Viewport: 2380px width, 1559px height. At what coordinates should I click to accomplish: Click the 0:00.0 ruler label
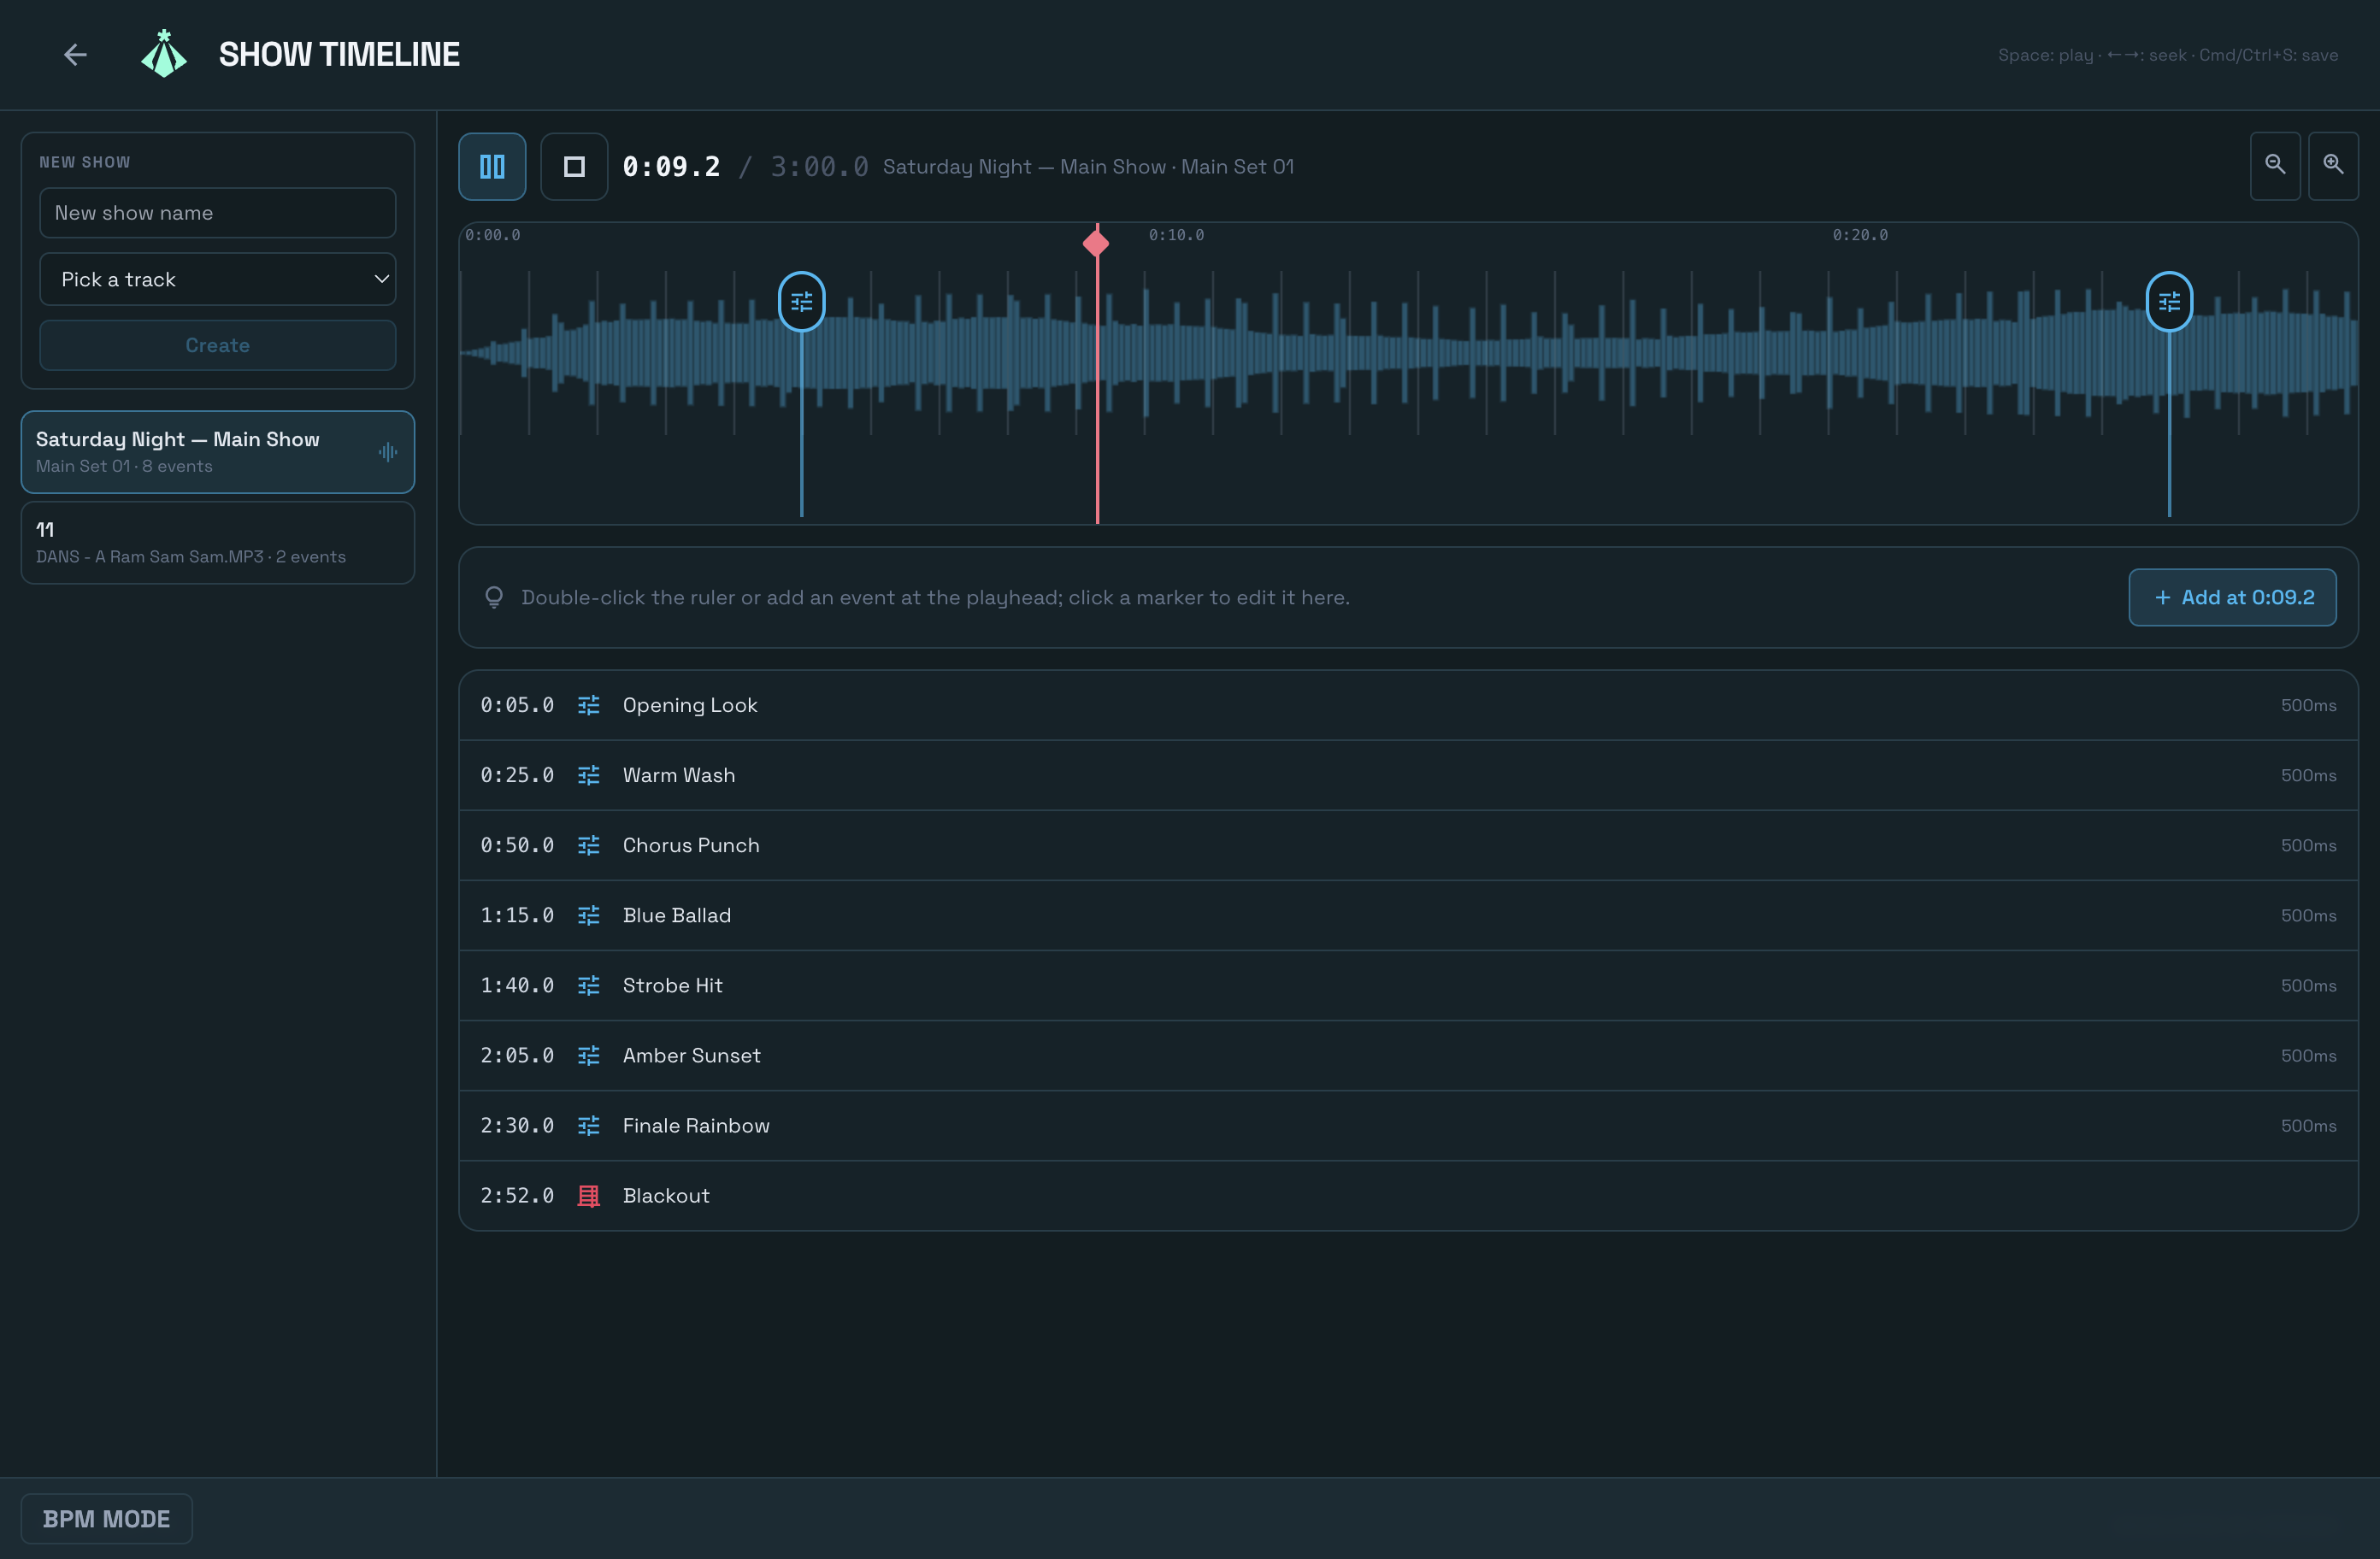coord(493,235)
